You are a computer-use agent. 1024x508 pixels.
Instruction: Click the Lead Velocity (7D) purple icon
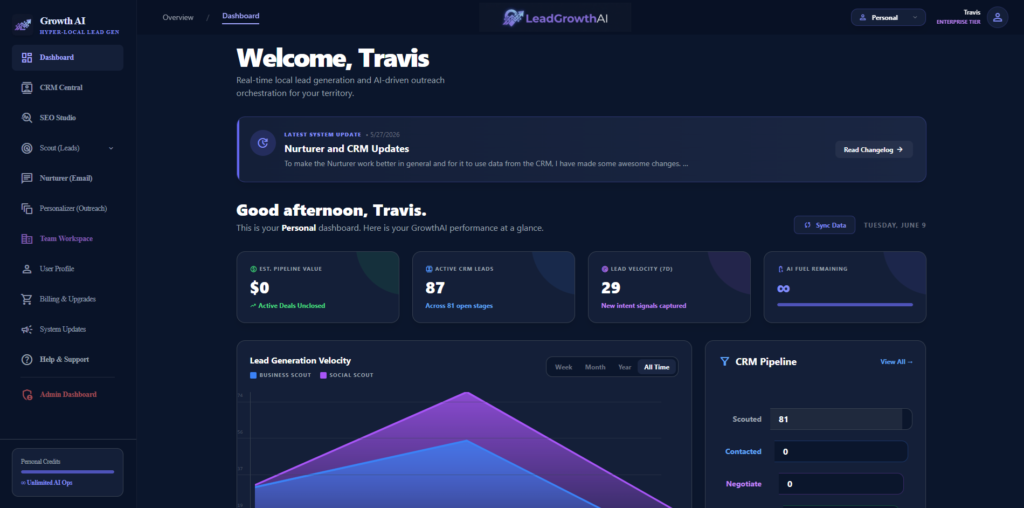(605, 269)
